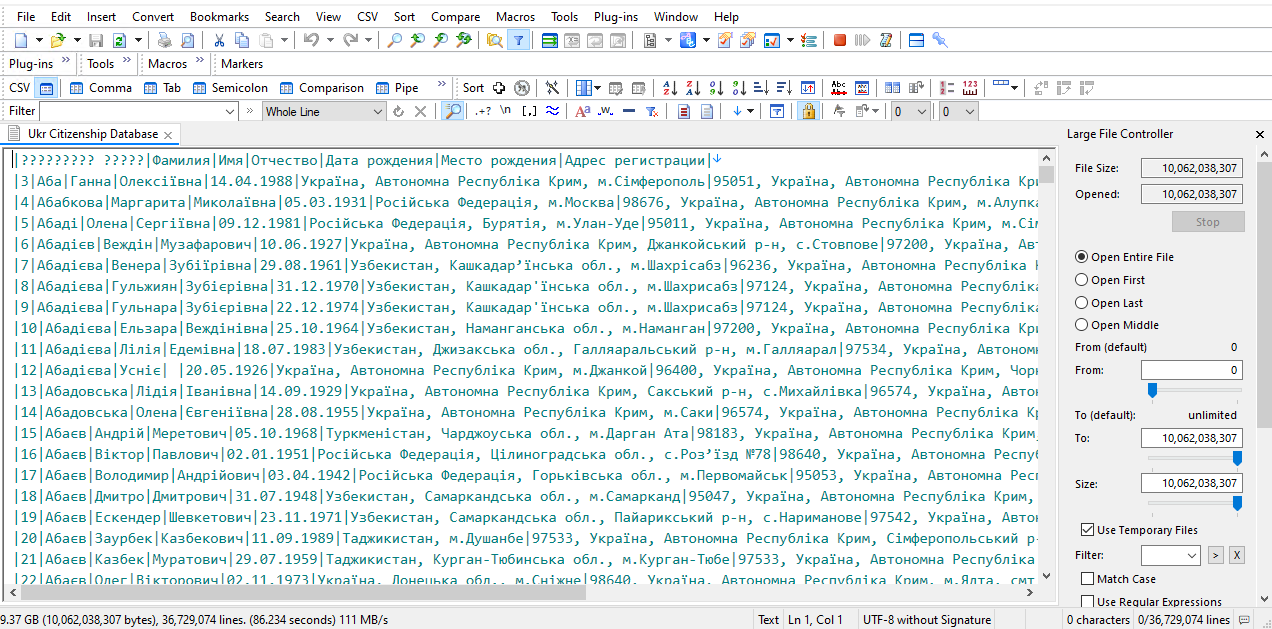The image size is (1272, 629).
Task: Open the Whole Line column dropdown
Action: (x=378, y=111)
